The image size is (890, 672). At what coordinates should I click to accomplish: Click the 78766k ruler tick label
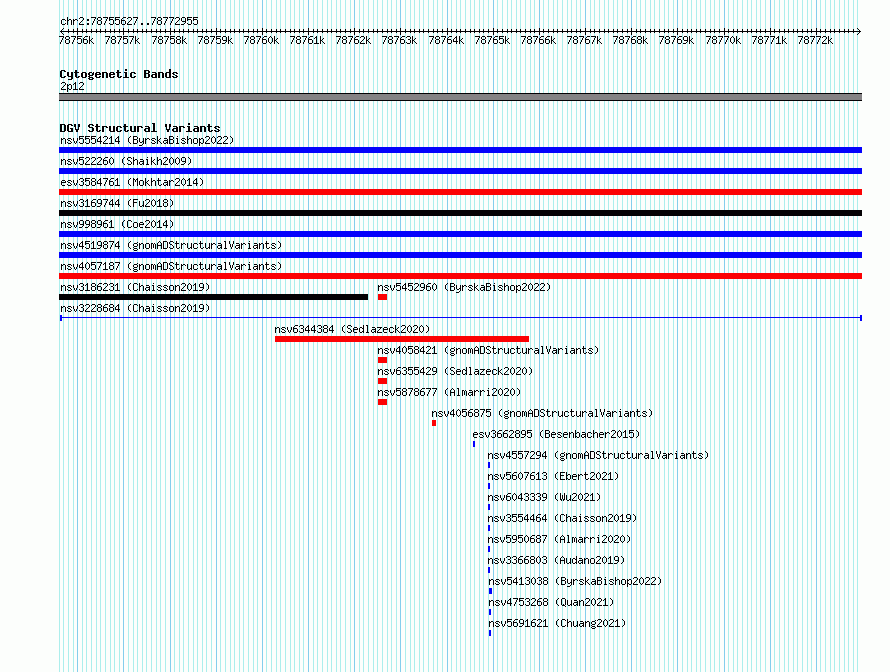coord(538,40)
